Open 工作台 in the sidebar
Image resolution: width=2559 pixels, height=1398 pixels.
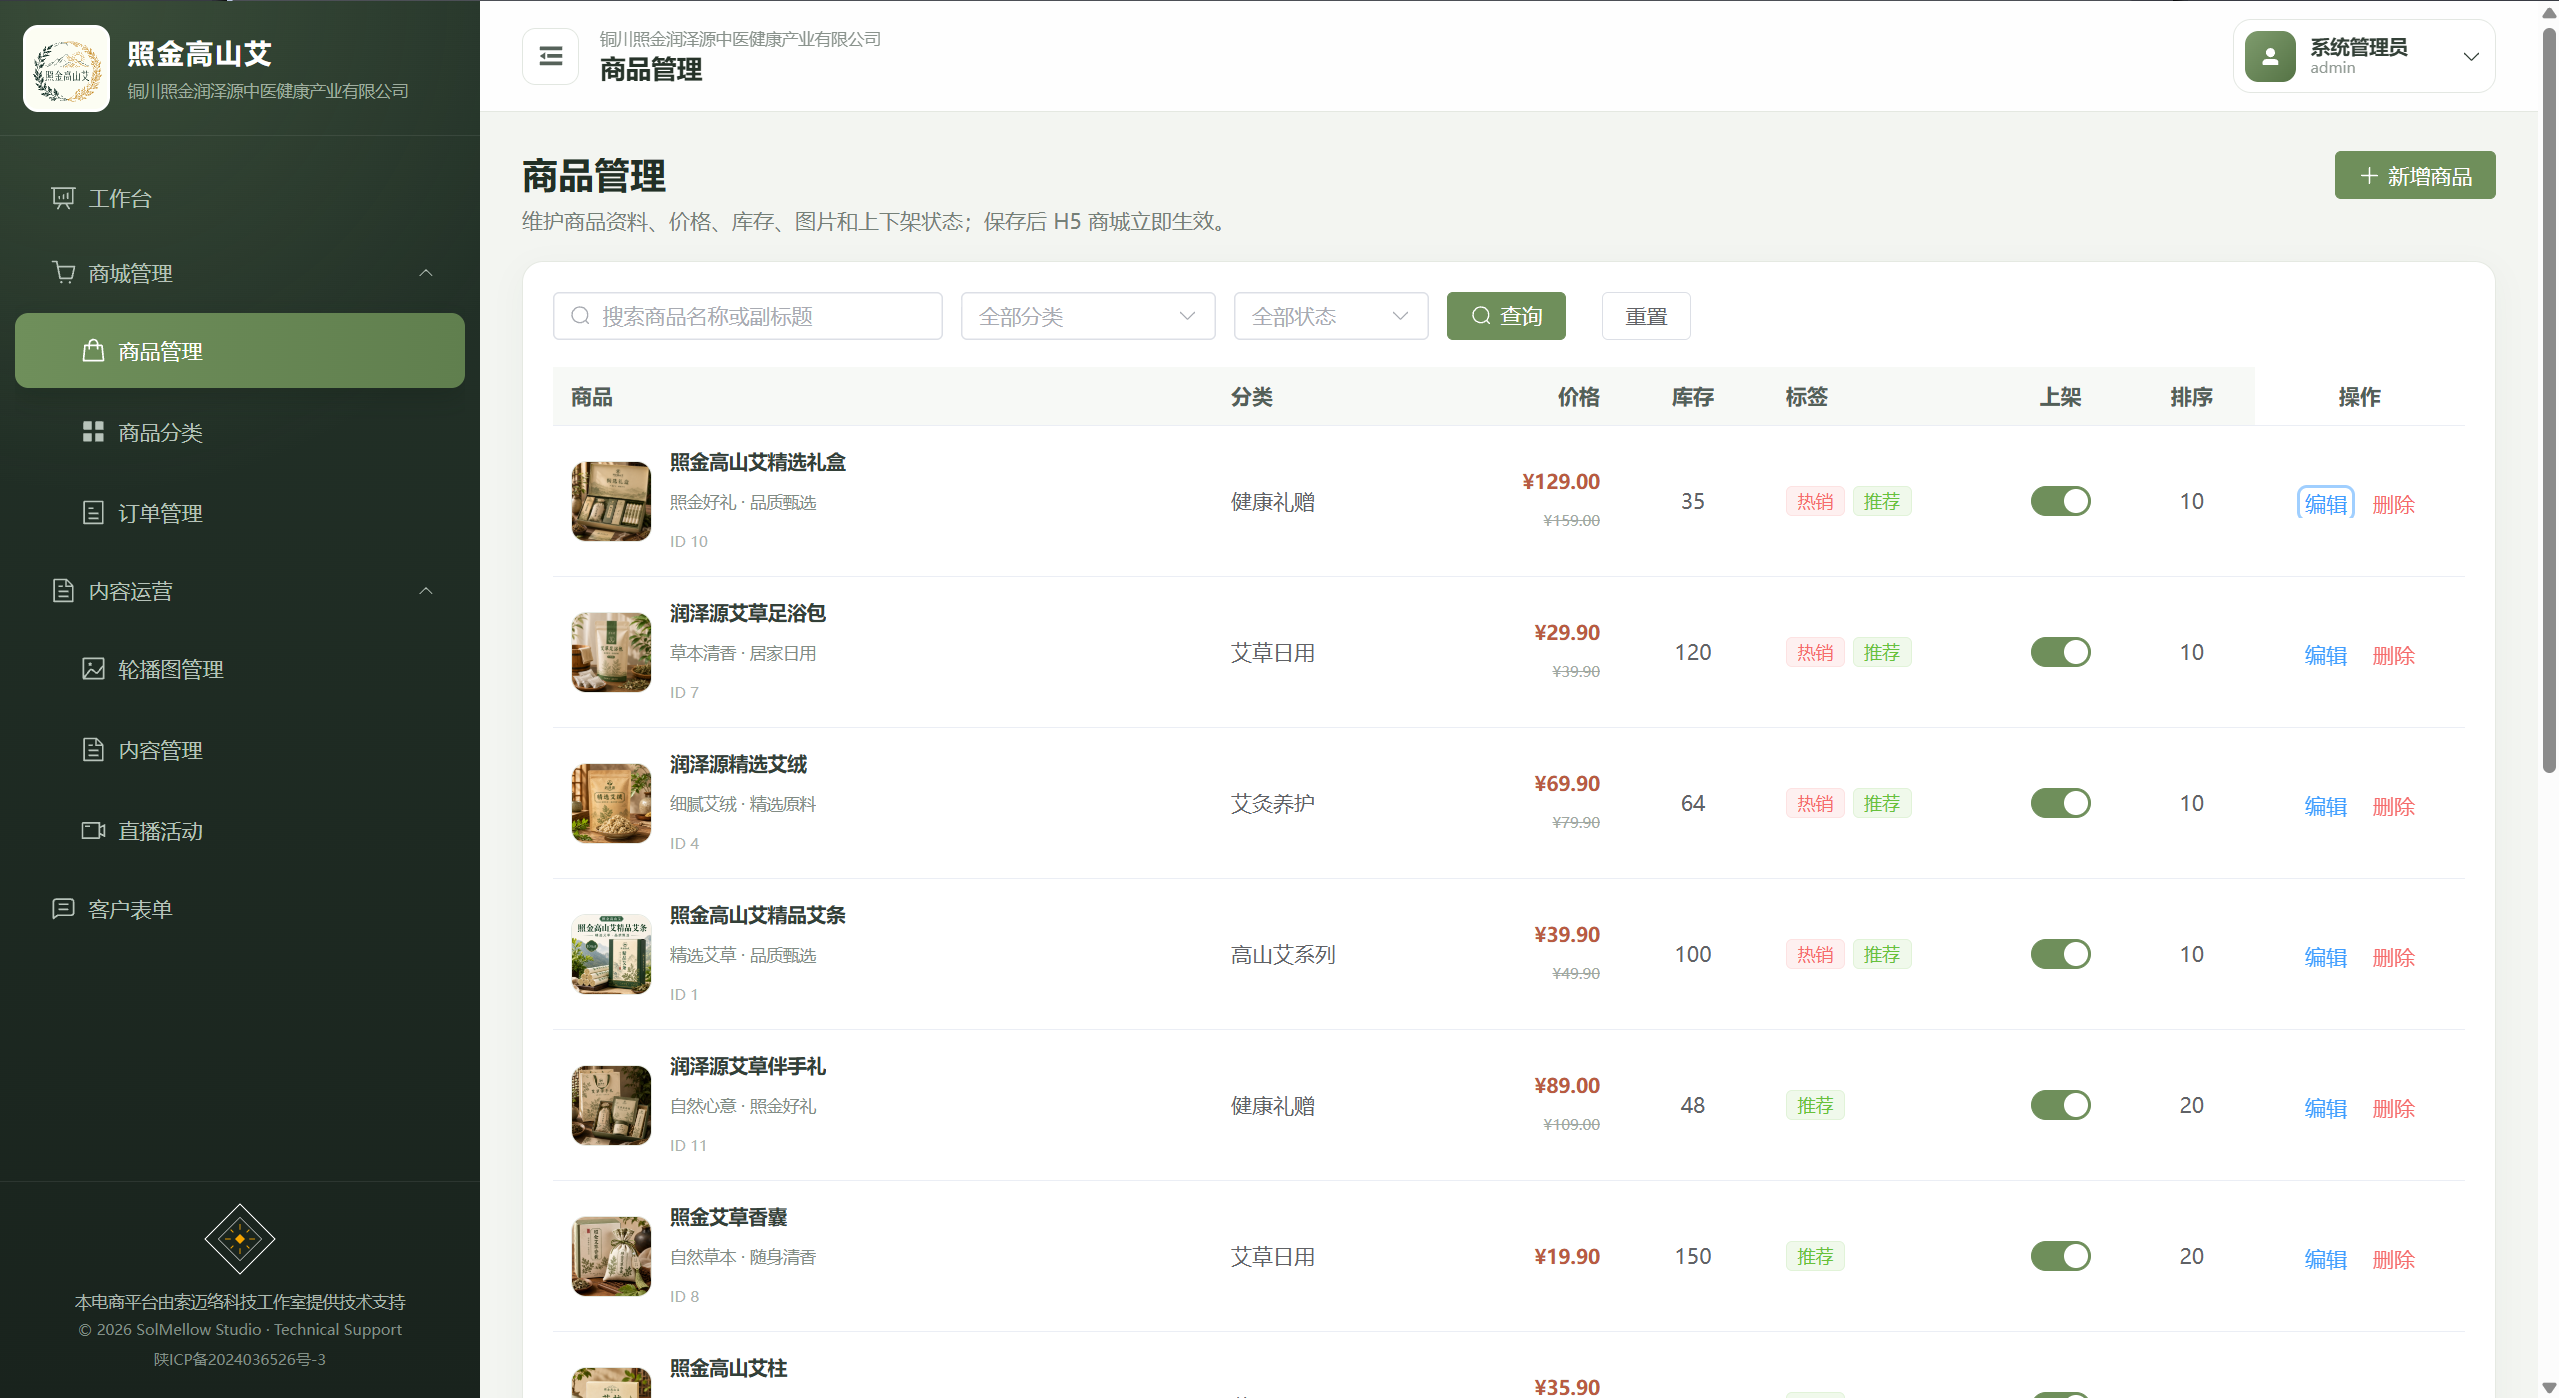pos(240,198)
